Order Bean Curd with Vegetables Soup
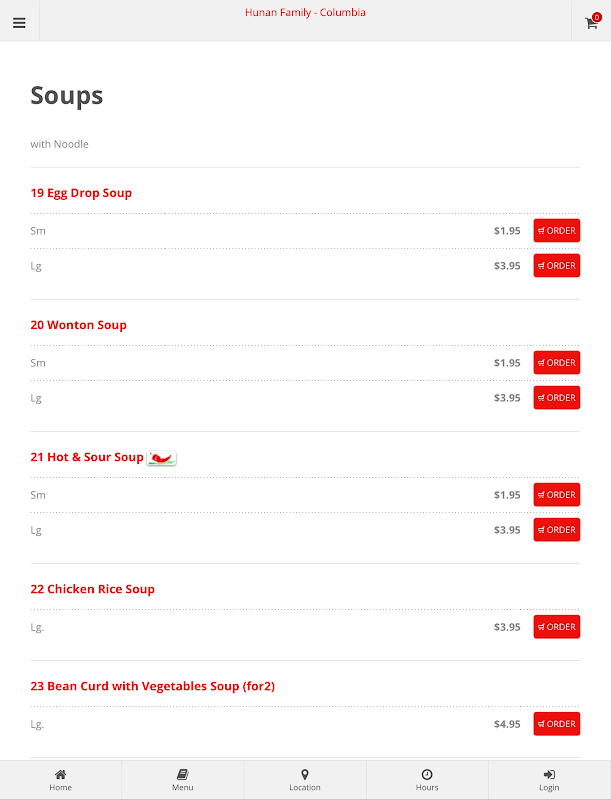 [x=556, y=724]
